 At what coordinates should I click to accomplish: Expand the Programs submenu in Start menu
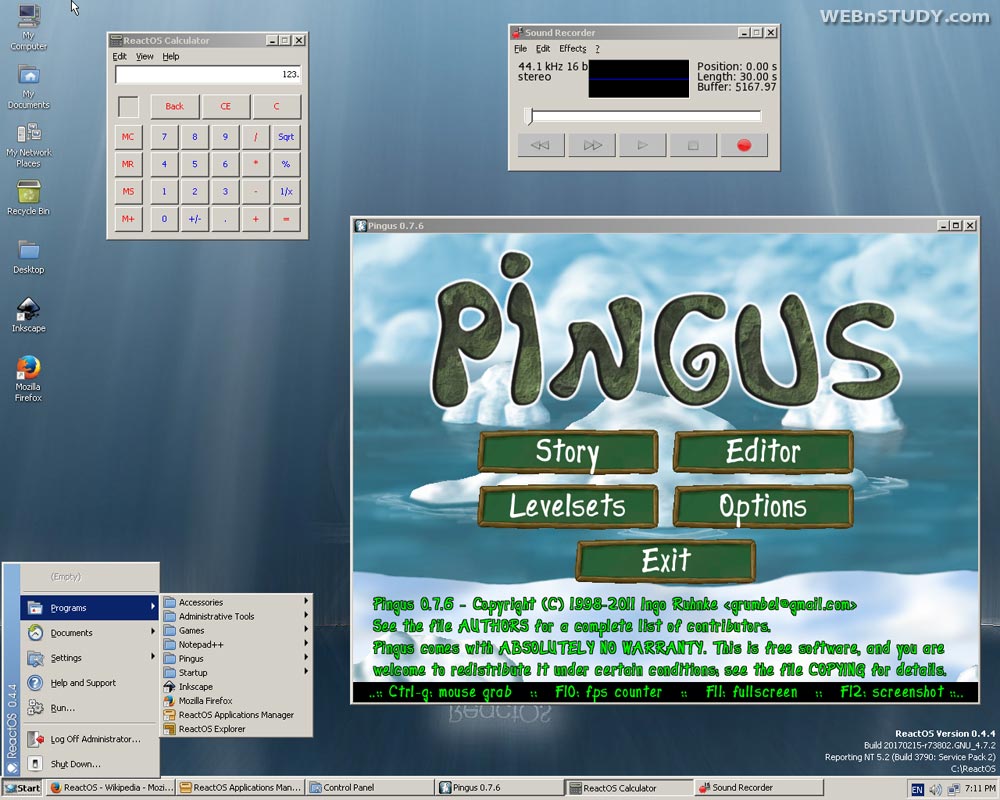click(x=89, y=608)
